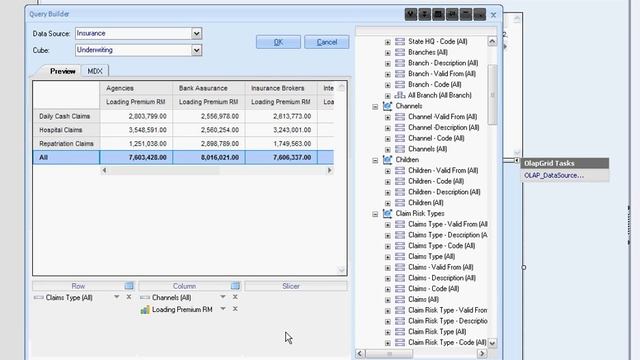
Task: Switch to the Preview tab
Action: 62,71
